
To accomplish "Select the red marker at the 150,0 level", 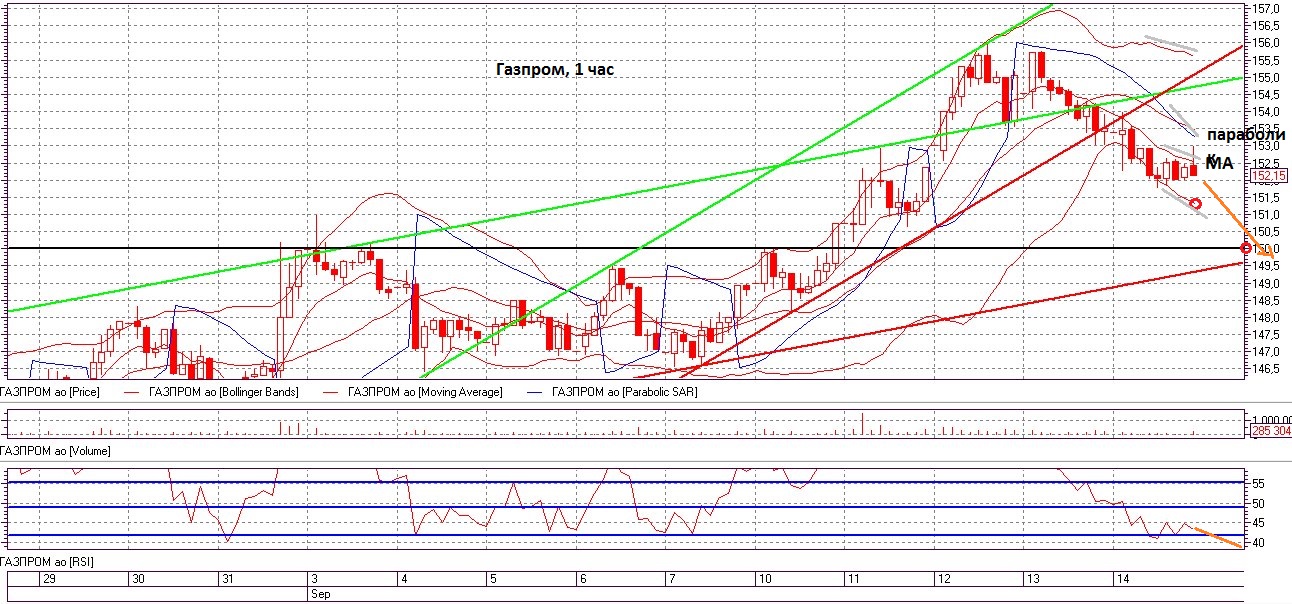I will click(1246, 248).
